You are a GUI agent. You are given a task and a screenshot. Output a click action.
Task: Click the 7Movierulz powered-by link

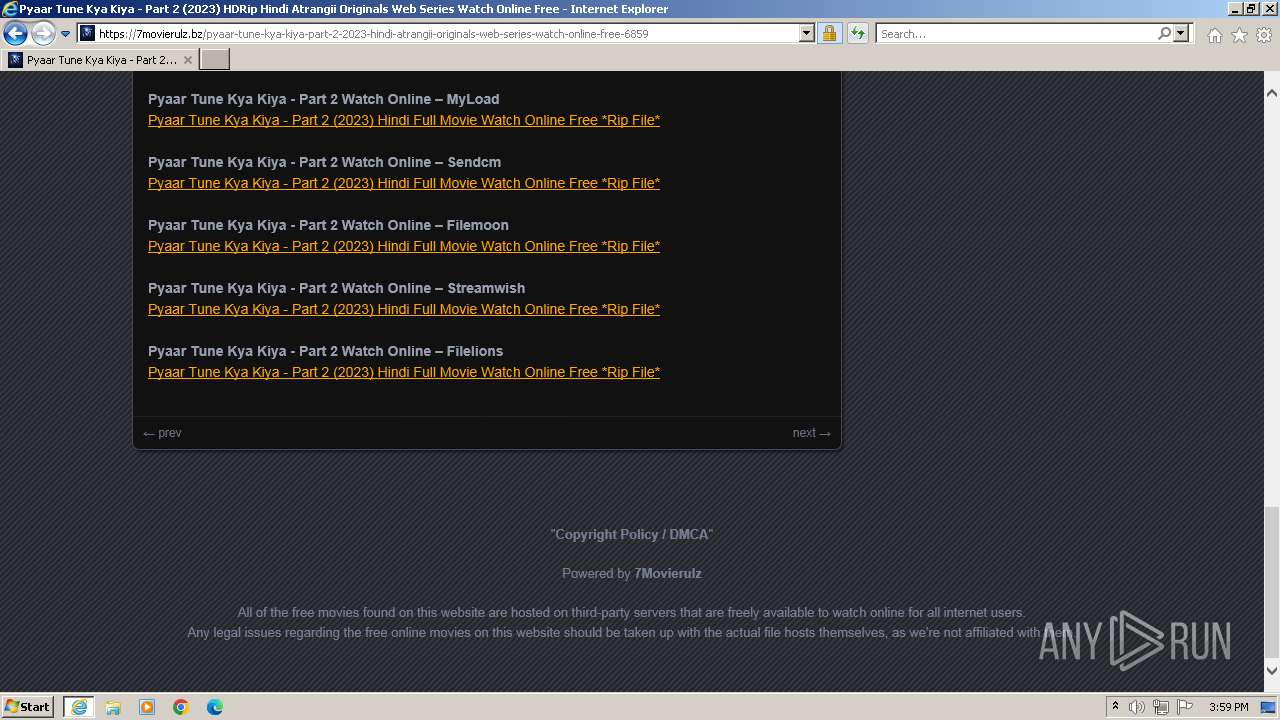[668, 574]
